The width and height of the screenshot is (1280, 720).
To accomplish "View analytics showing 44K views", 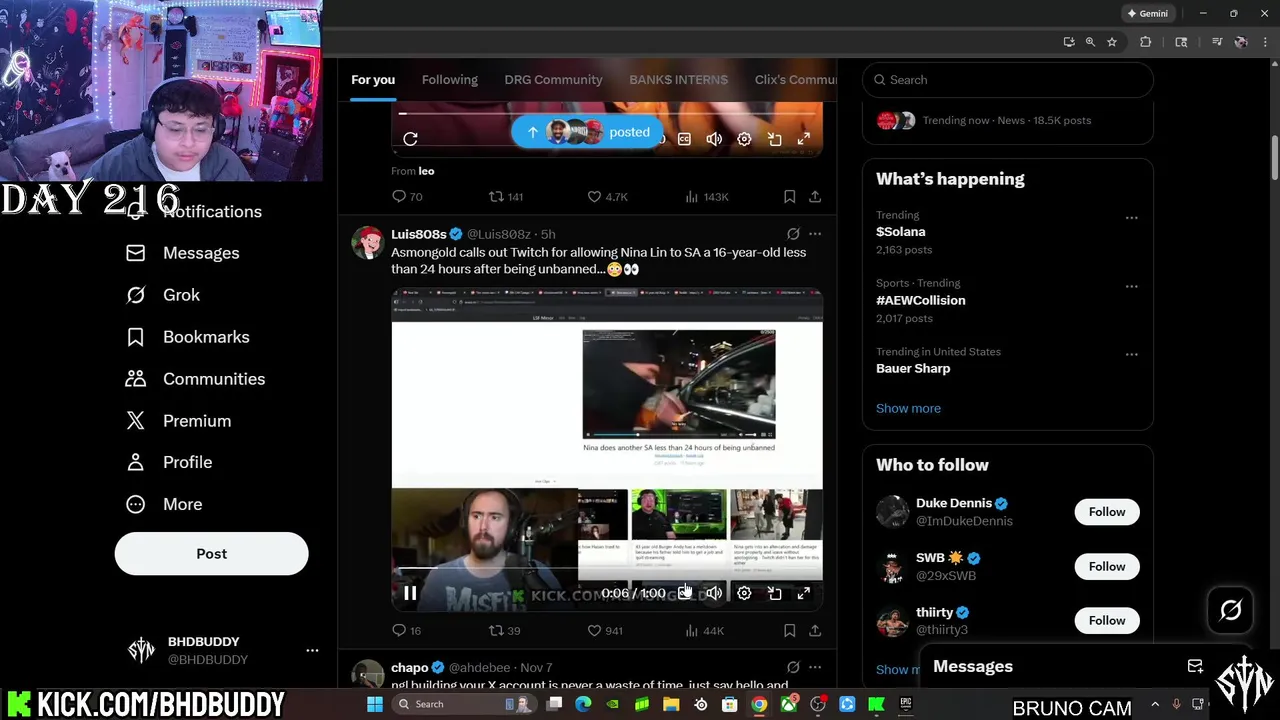I will [x=704, y=631].
